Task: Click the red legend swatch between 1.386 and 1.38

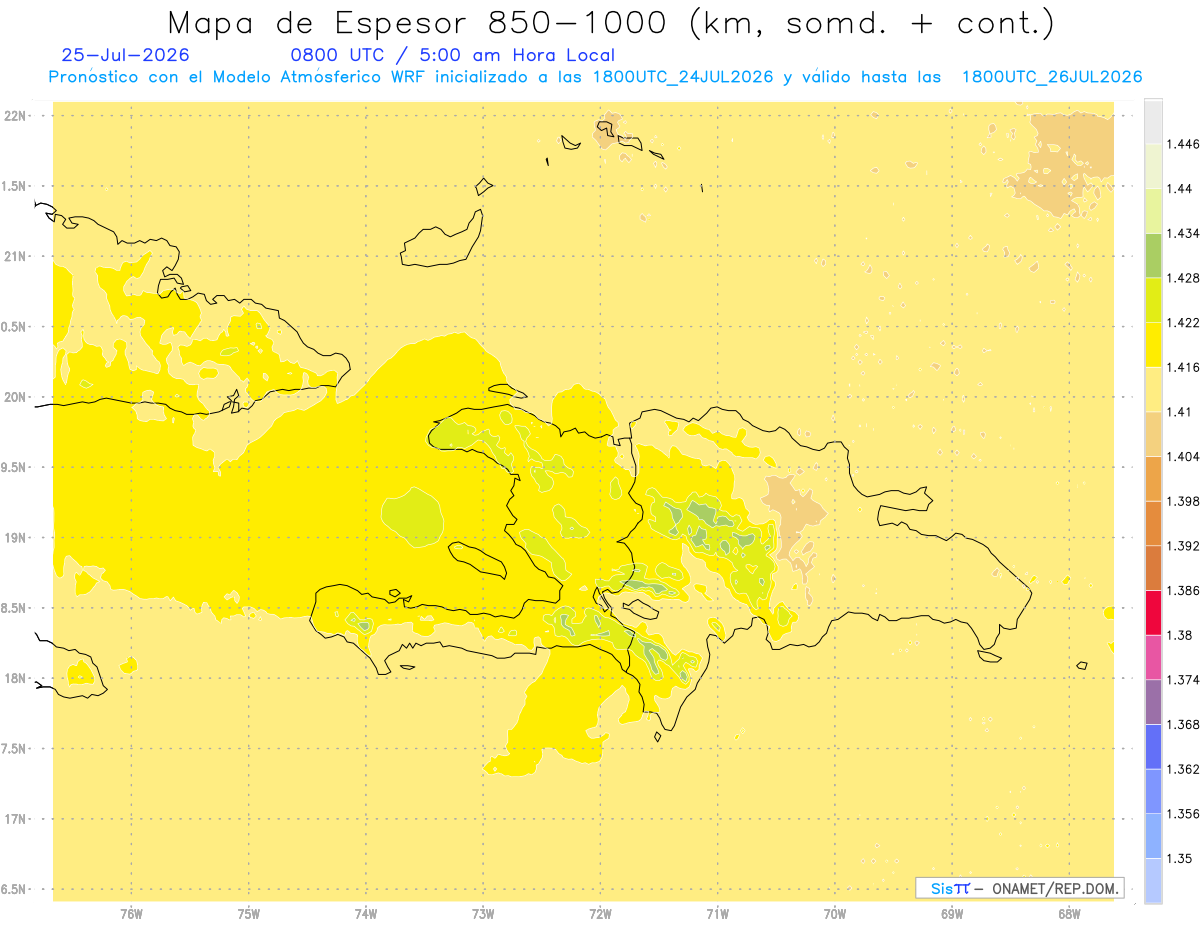Action: pos(1153,612)
